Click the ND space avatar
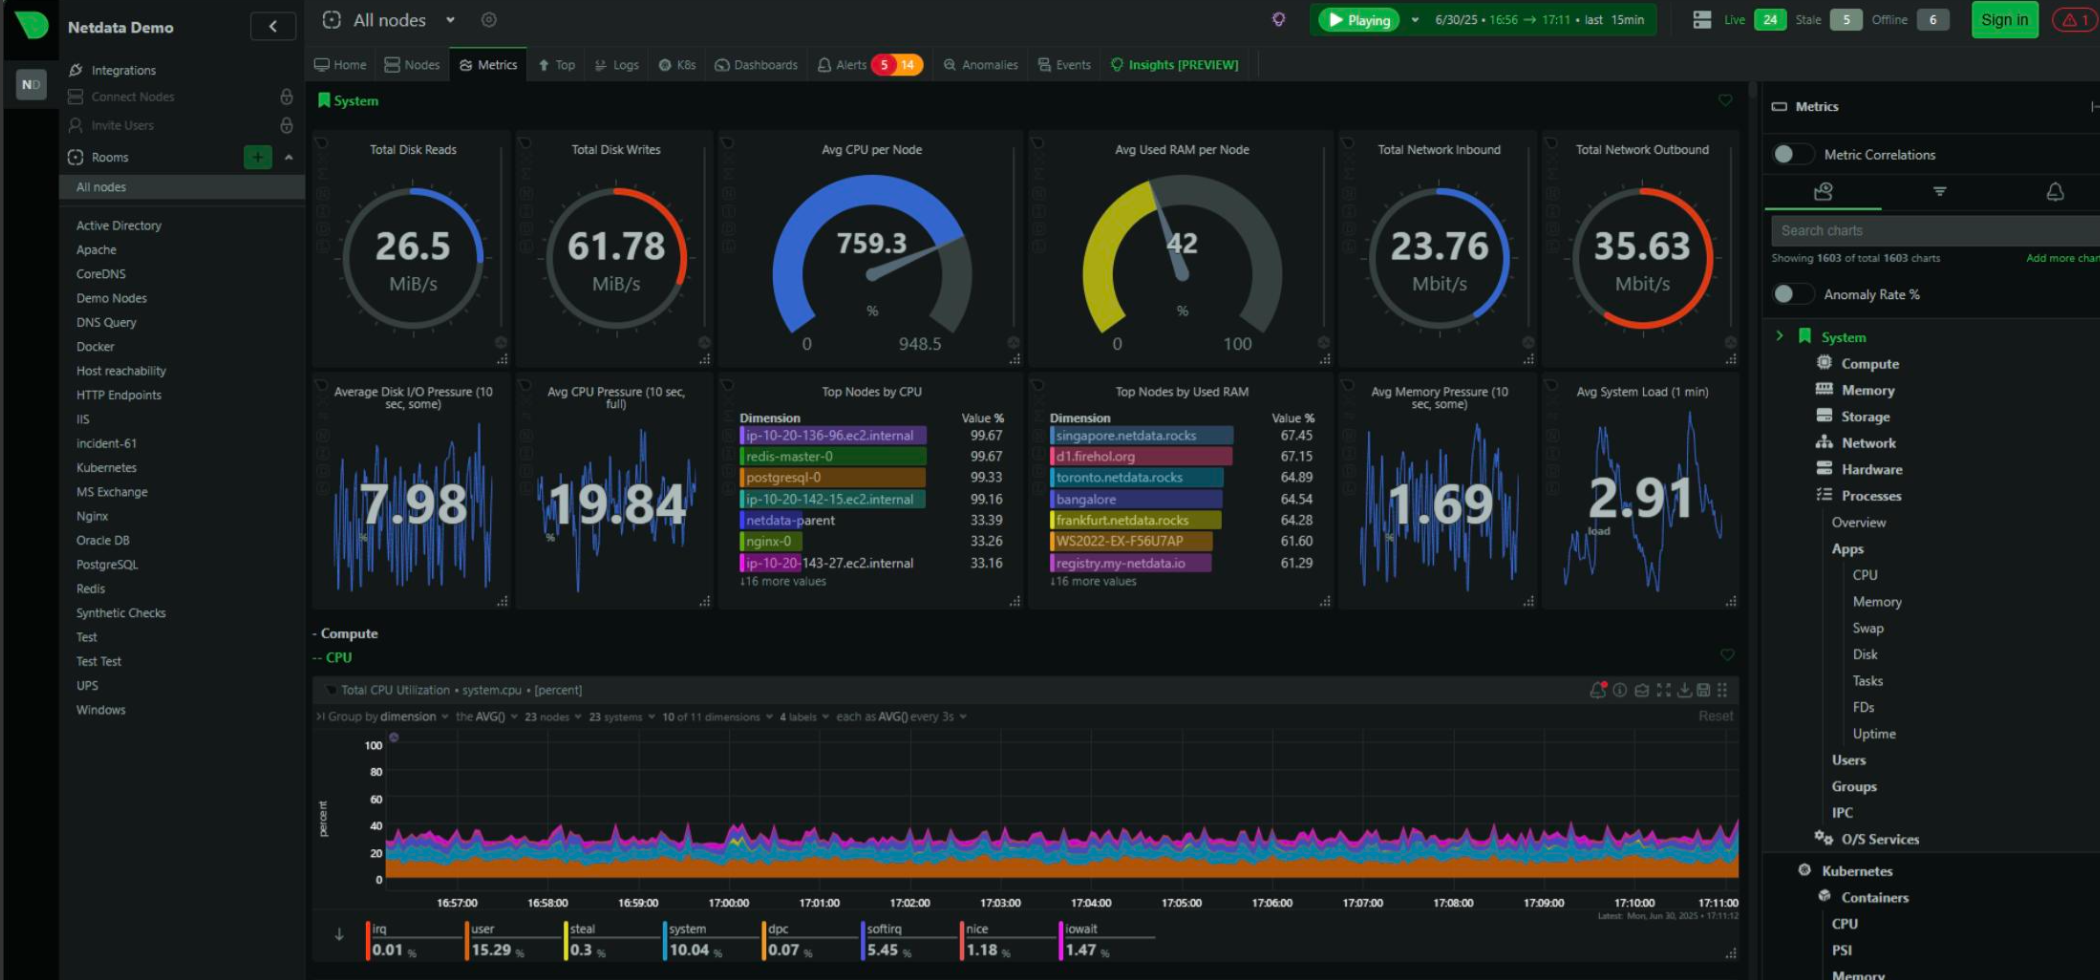This screenshot has width=2100, height=980. [x=31, y=85]
